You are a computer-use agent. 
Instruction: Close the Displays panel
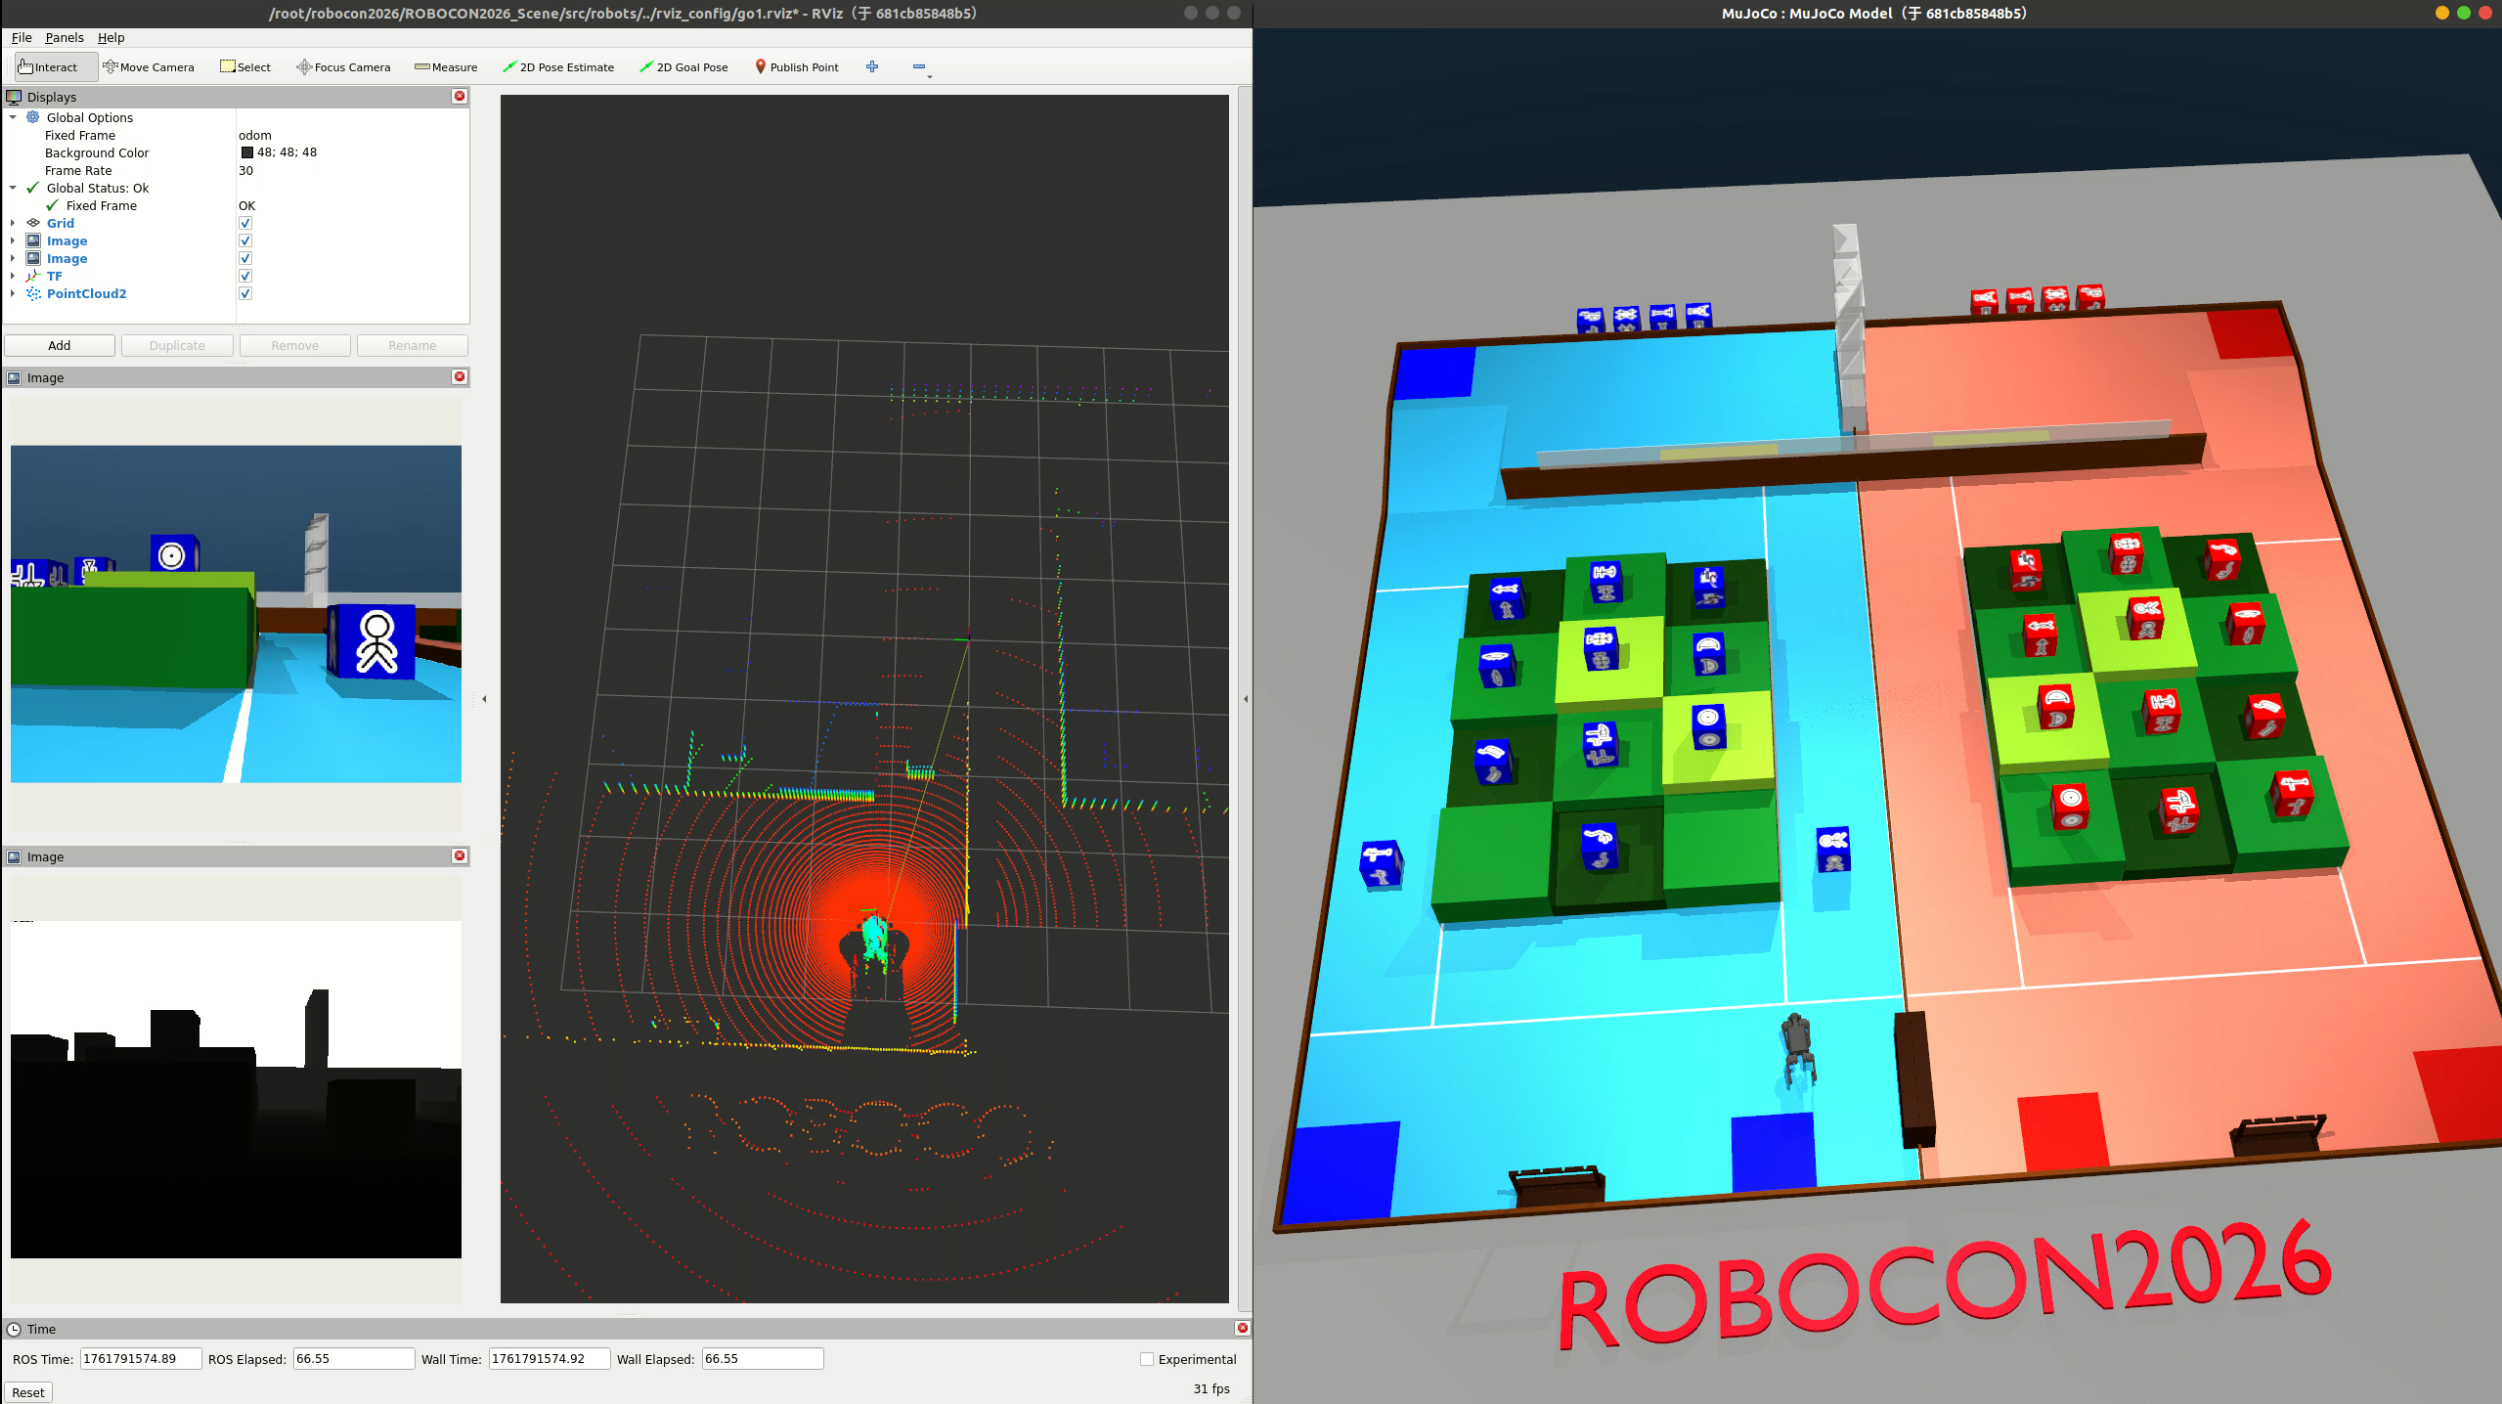click(460, 96)
